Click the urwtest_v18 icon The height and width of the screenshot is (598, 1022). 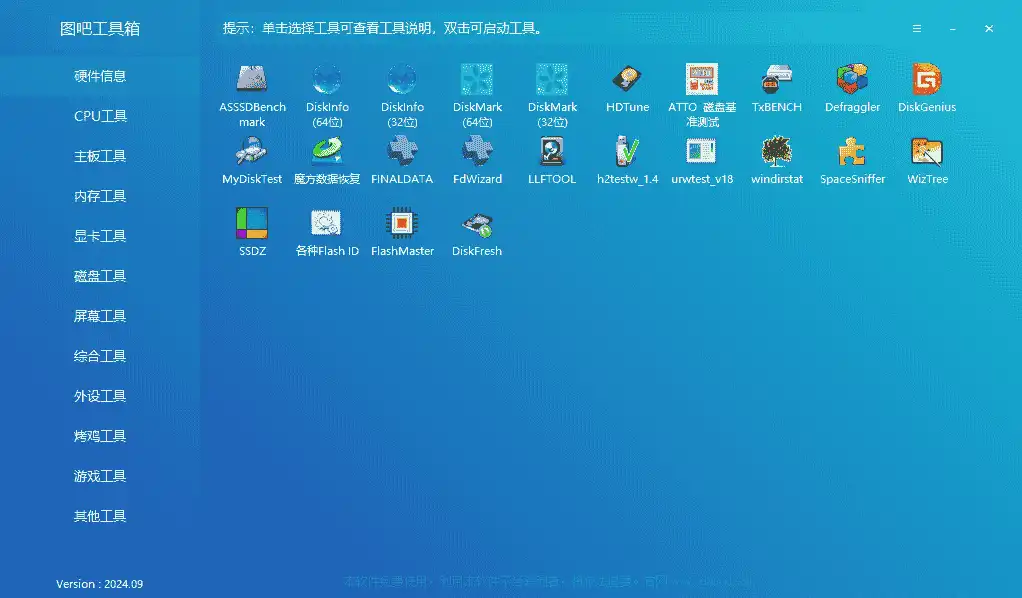(702, 151)
